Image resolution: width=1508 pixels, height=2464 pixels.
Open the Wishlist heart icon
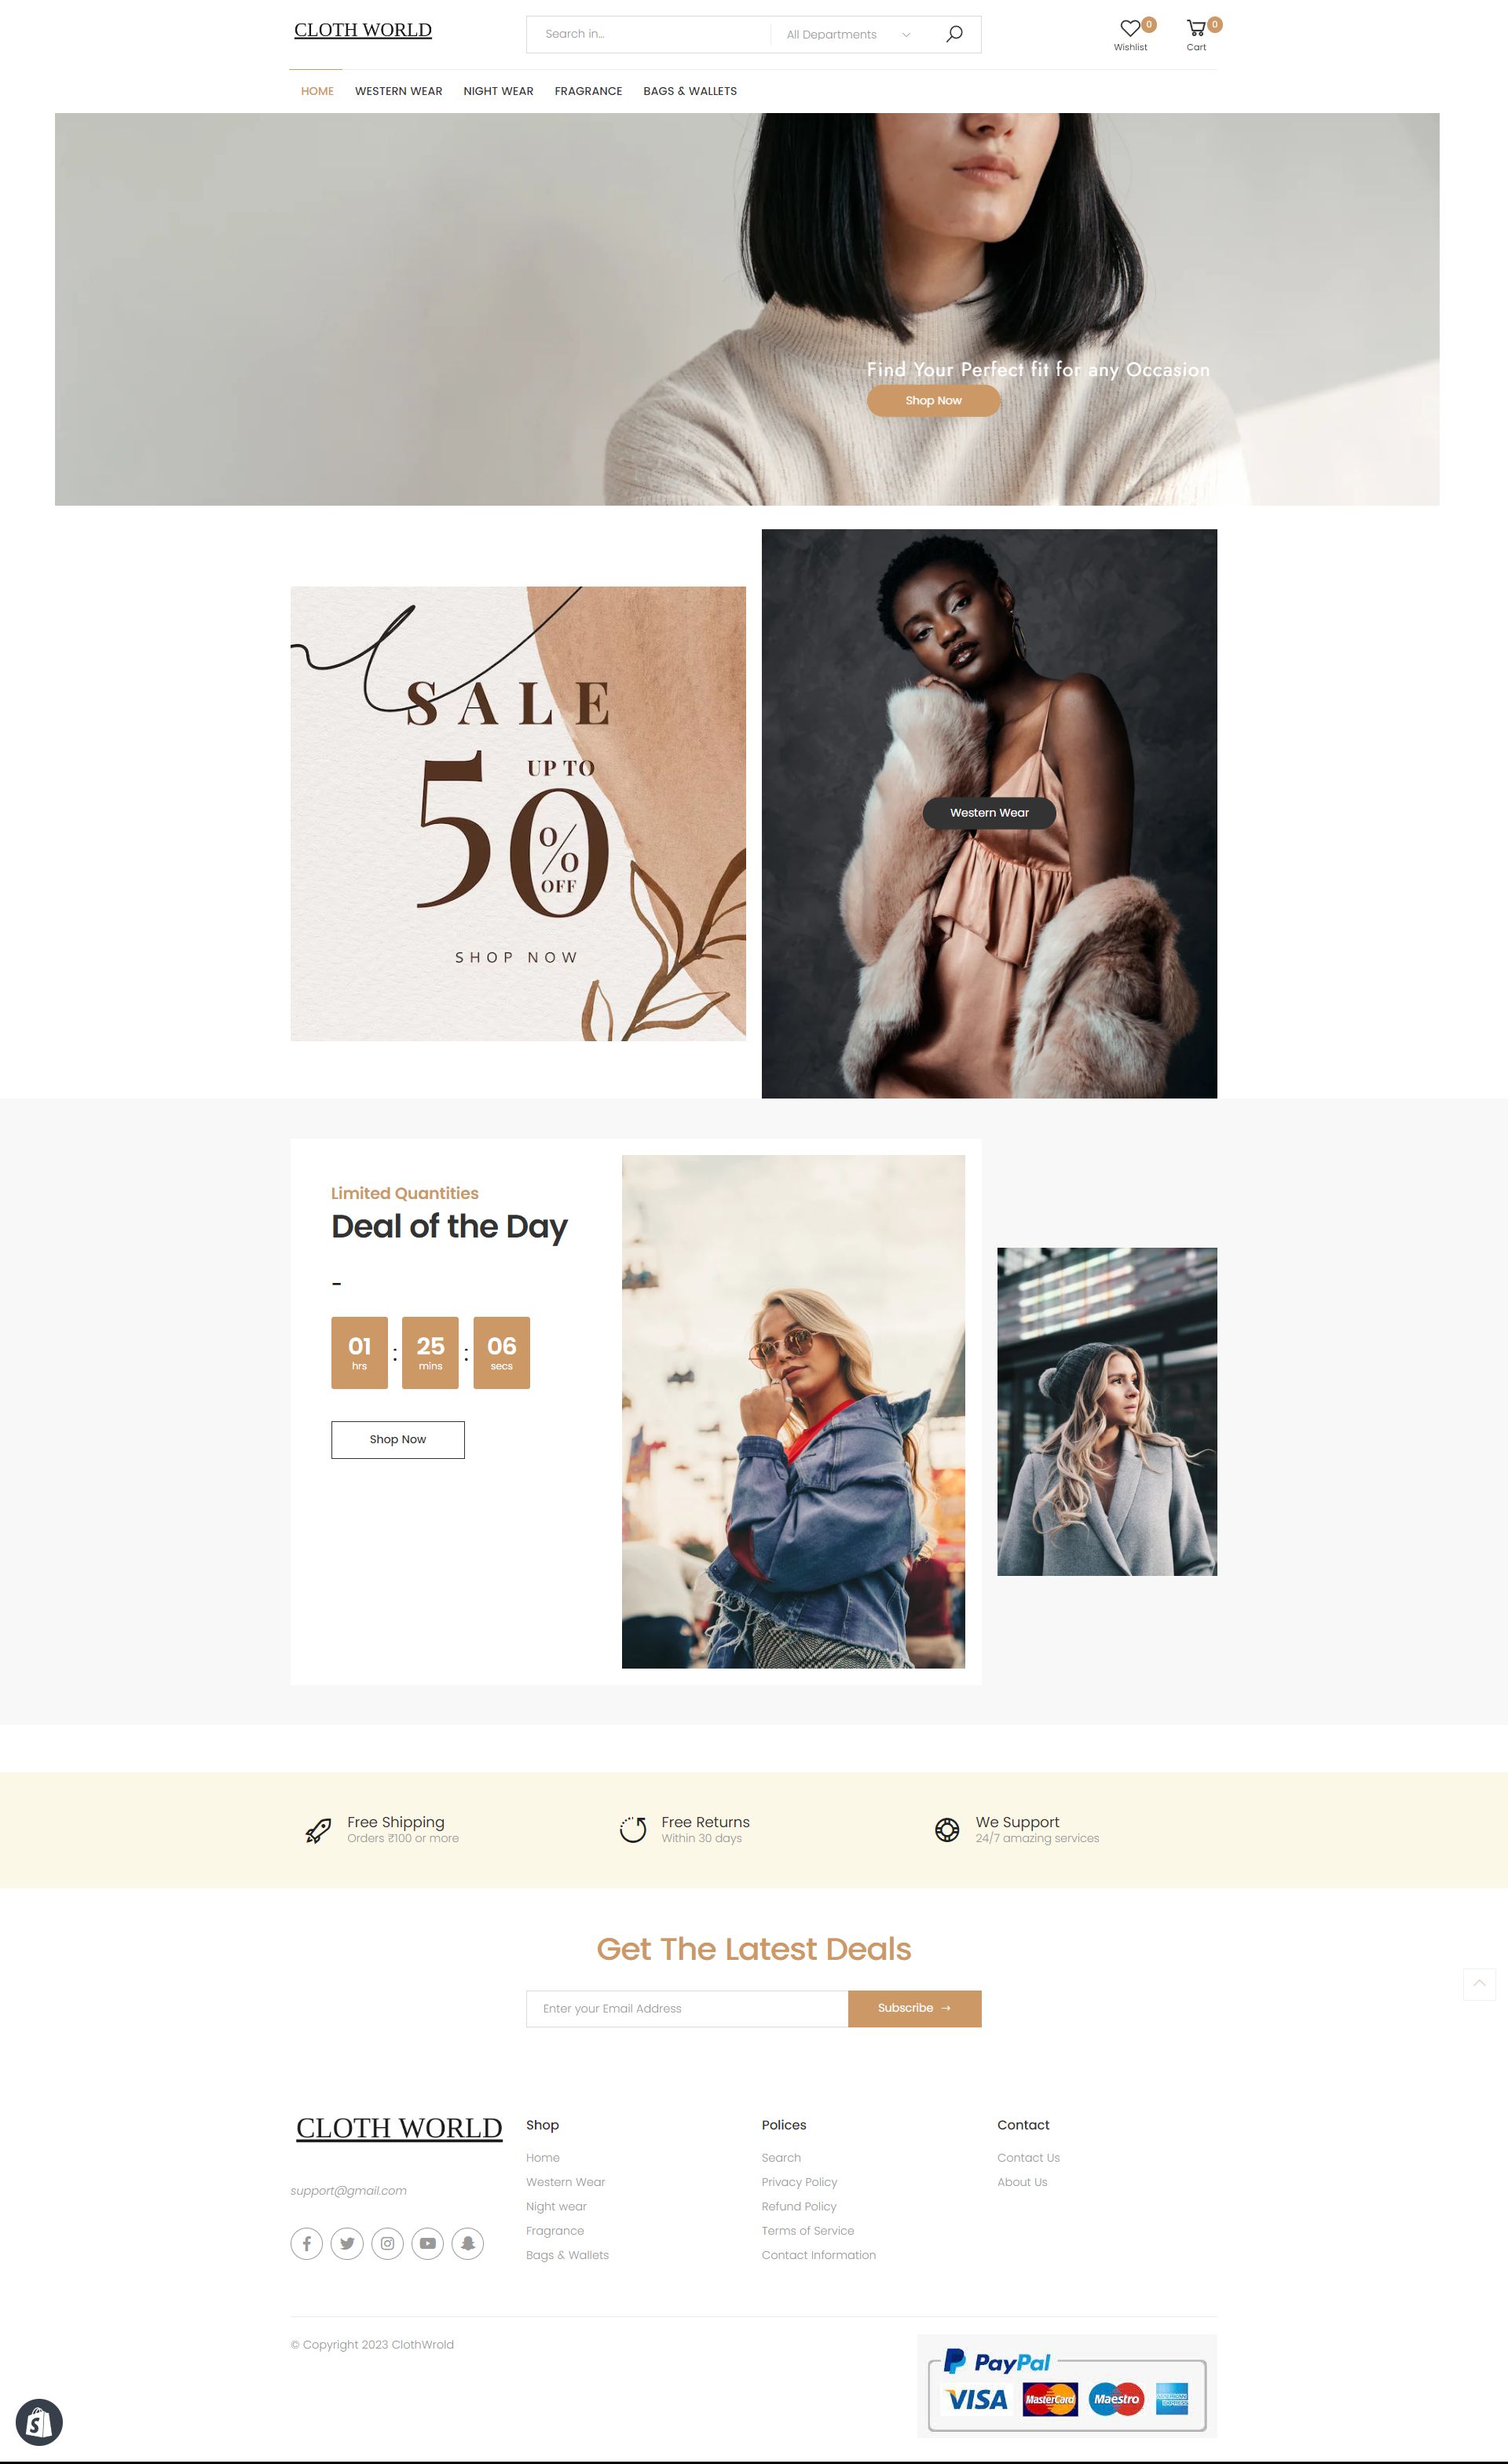pyautogui.click(x=1130, y=29)
